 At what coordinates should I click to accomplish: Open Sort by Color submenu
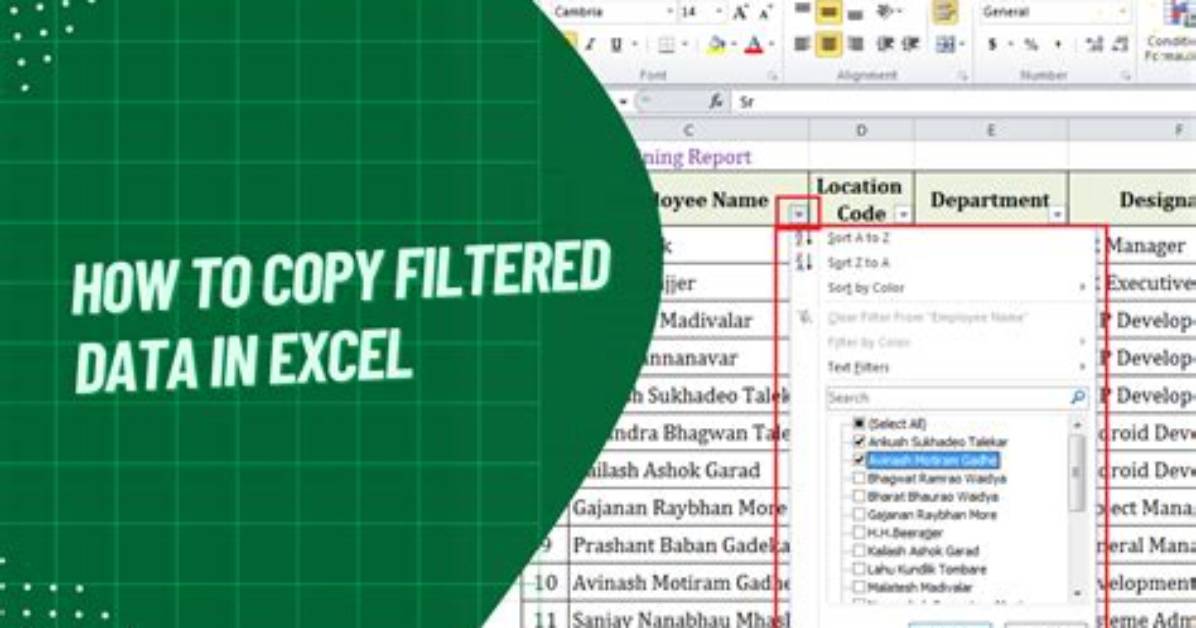click(x=866, y=288)
